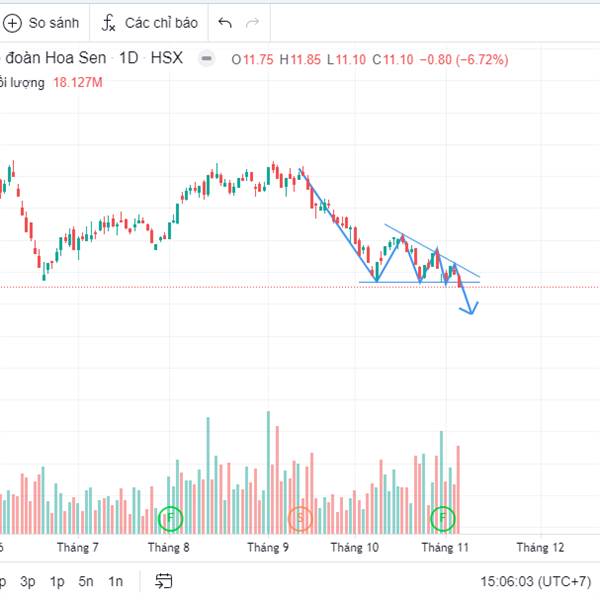Click the green event marker near Tháng 11

point(443,518)
